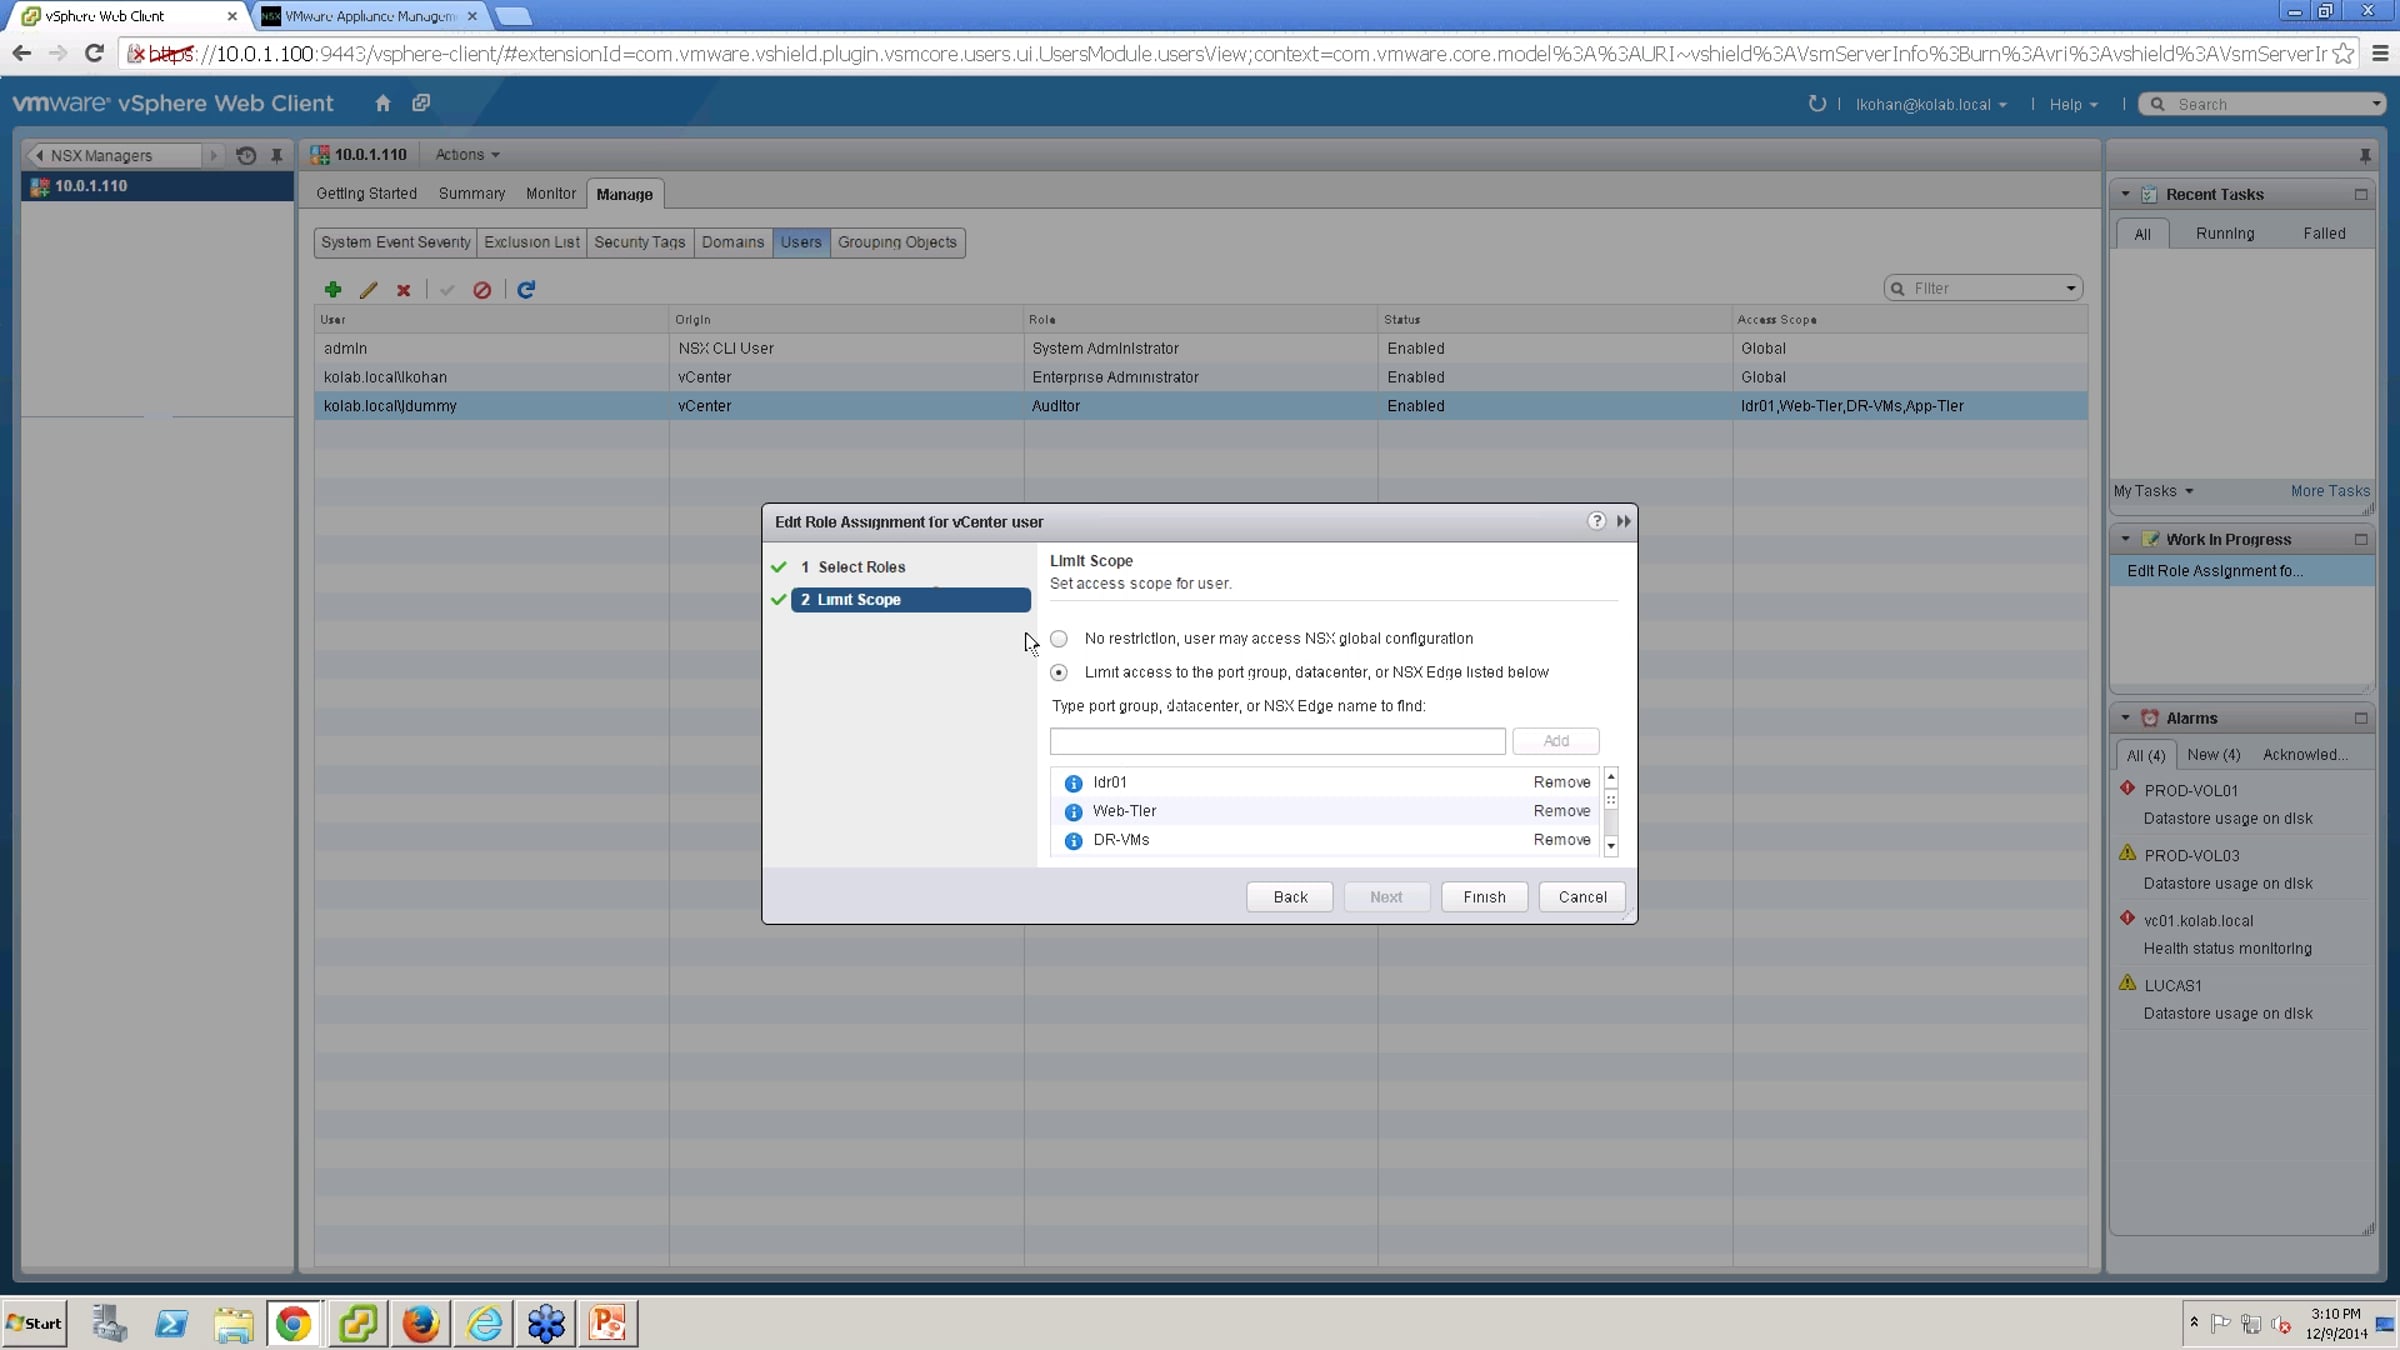Switch to the Monitor tab
The height and width of the screenshot is (1350, 2400).
[550, 193]
